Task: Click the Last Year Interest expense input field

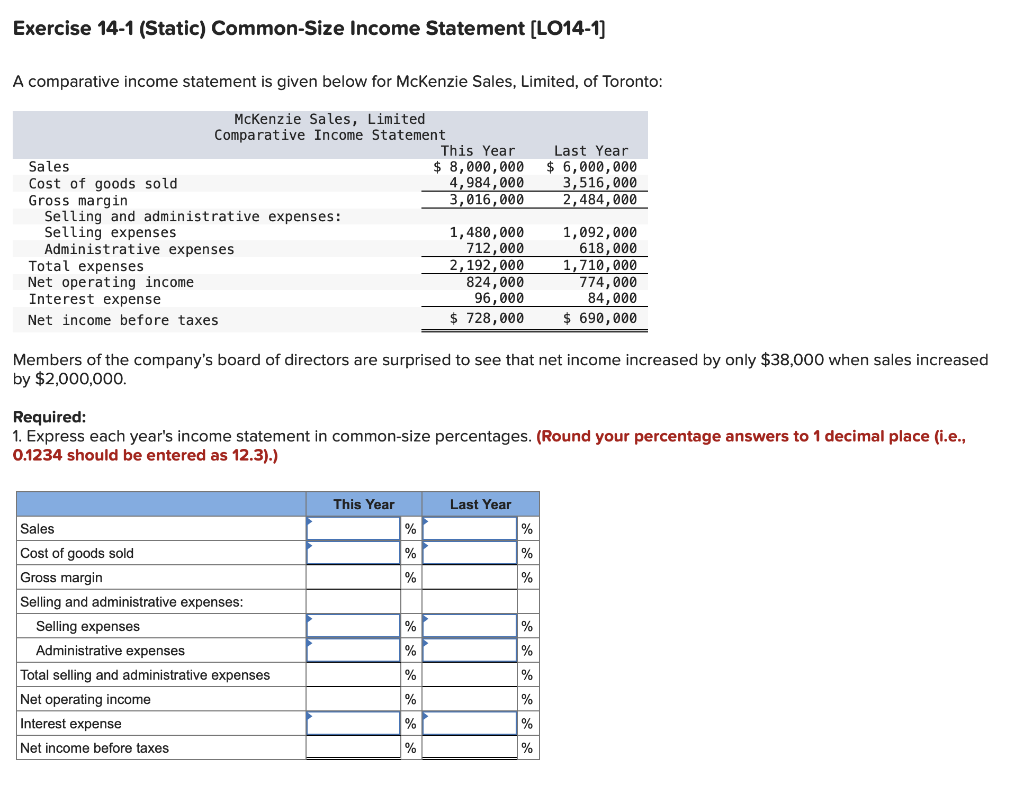Action: [469, 723]
